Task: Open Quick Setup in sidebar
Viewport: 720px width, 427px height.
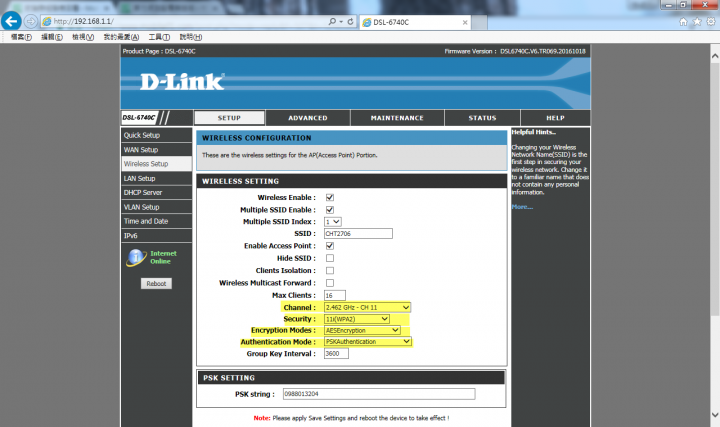Action: coord(157,135)
